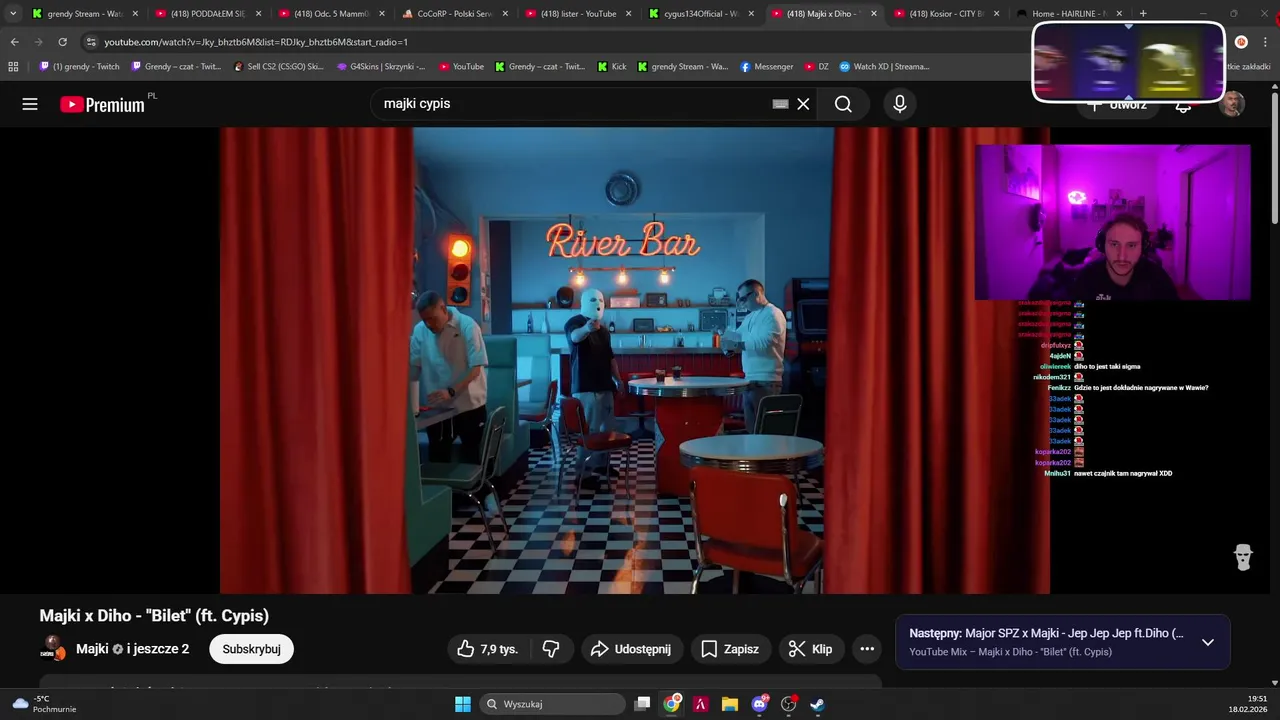Viewport: 1280px width, 720px height.
Task: Open Sell CS2 (CS:GO) Ski... bookmark
Action: coord(279,67)
